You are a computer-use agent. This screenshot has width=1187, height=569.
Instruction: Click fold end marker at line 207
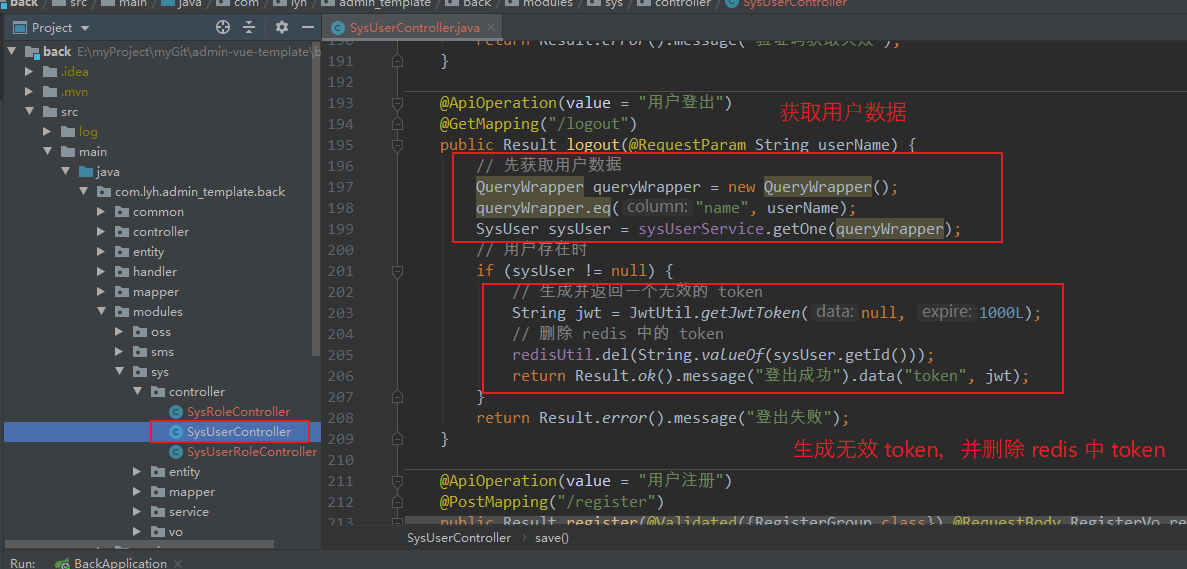click(397, 396)
